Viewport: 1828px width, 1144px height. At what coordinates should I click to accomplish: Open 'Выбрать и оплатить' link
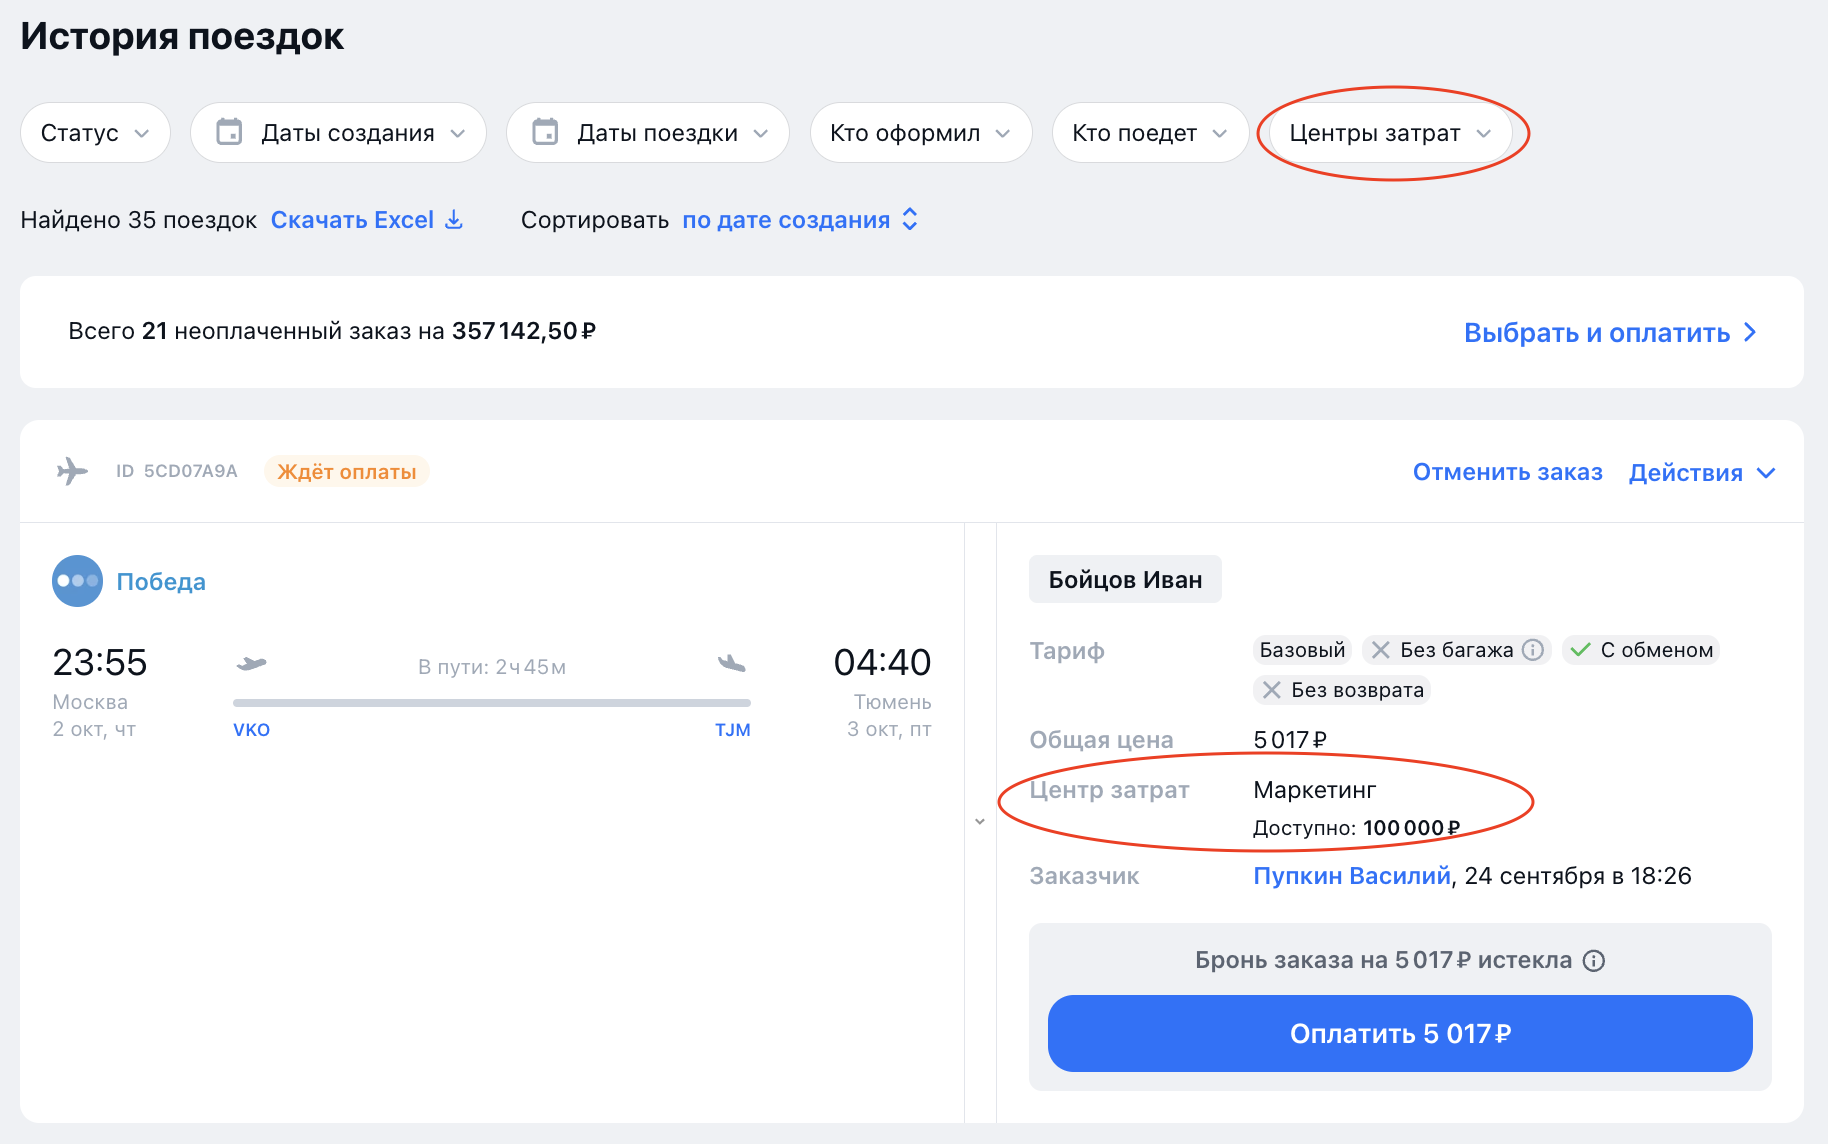[1609, 333]
